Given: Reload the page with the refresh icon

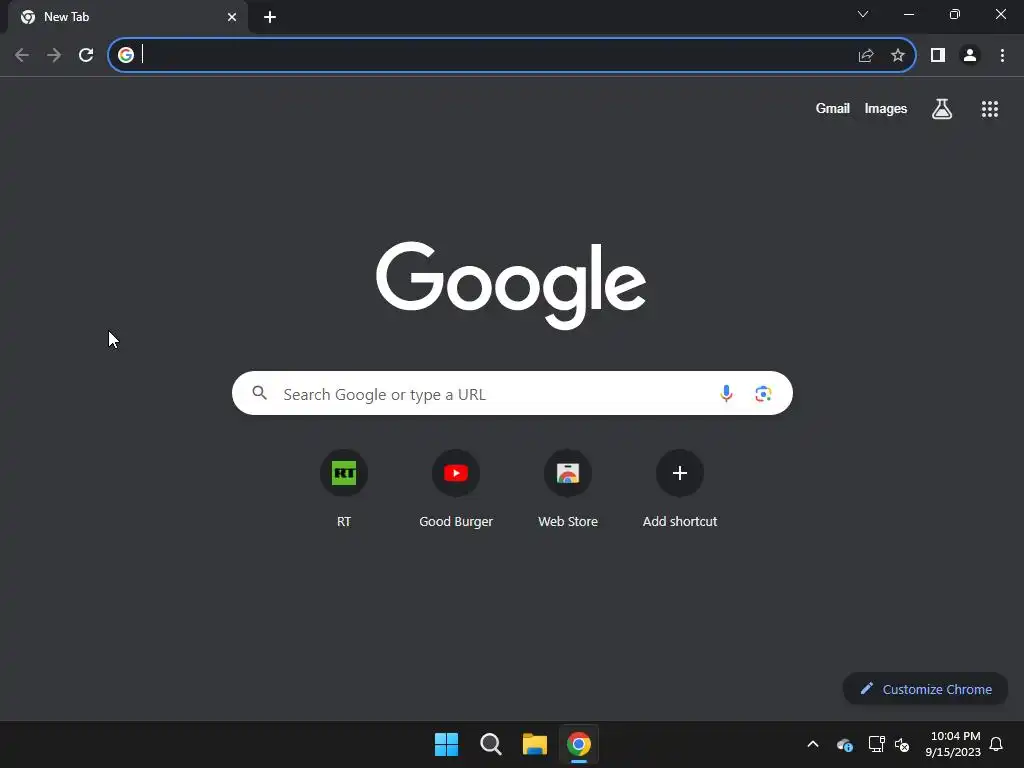Looking at the screenshot, I should pos(86,56).
